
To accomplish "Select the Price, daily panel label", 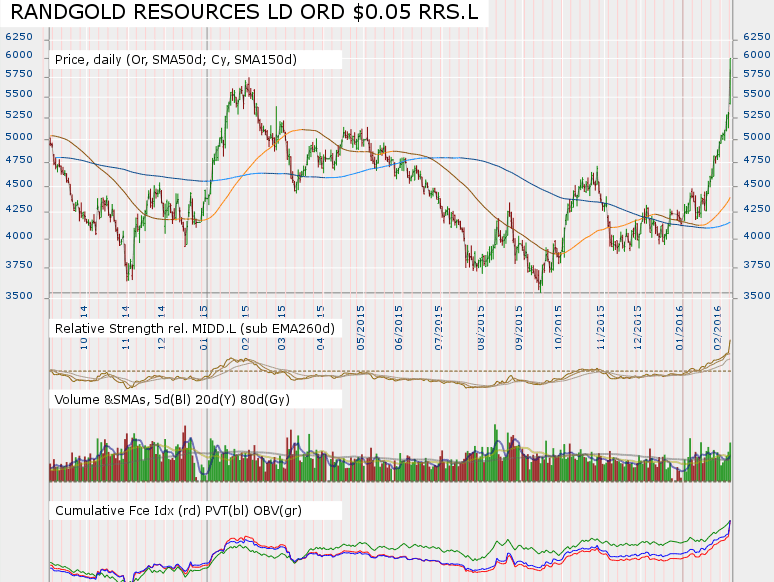I will click(x=176, y=59).
